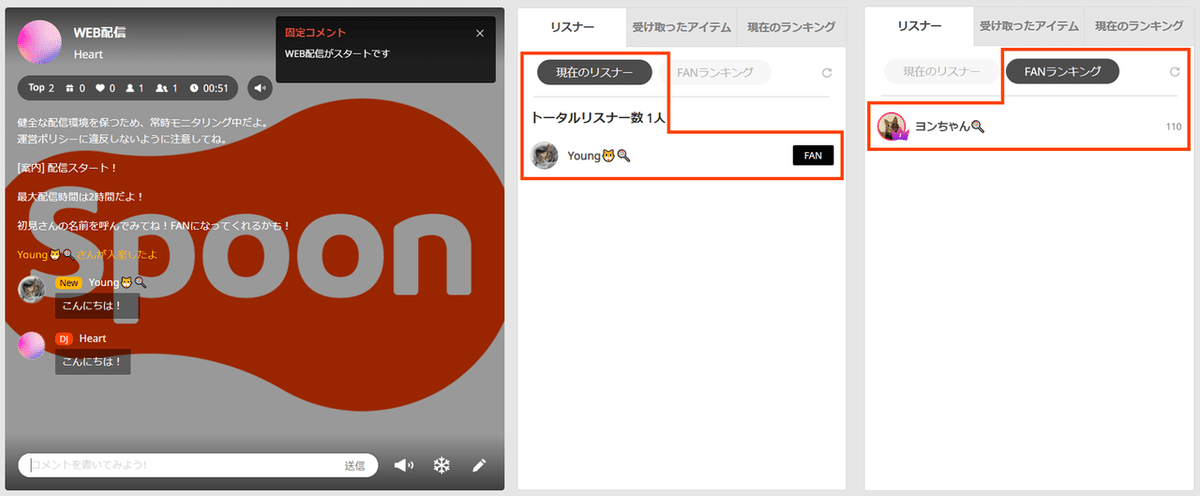This screenshot has height=496, width=1200.
Task: Click the DJ profile avatar beside WEB配信 title
Action: [38, 41]
